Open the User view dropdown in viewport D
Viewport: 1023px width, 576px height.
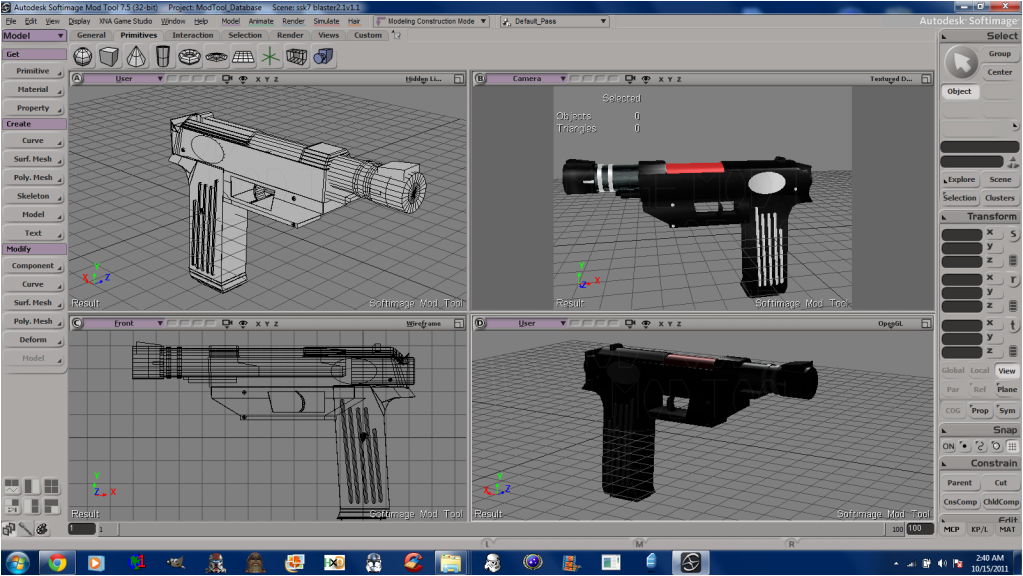click(x=527, y=324)
